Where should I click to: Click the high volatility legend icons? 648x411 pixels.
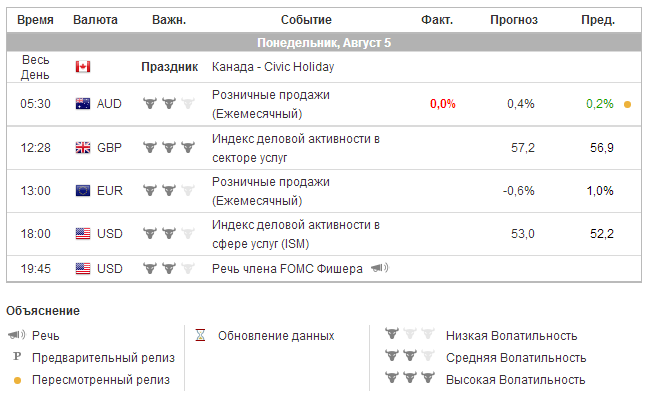[411, 380]
